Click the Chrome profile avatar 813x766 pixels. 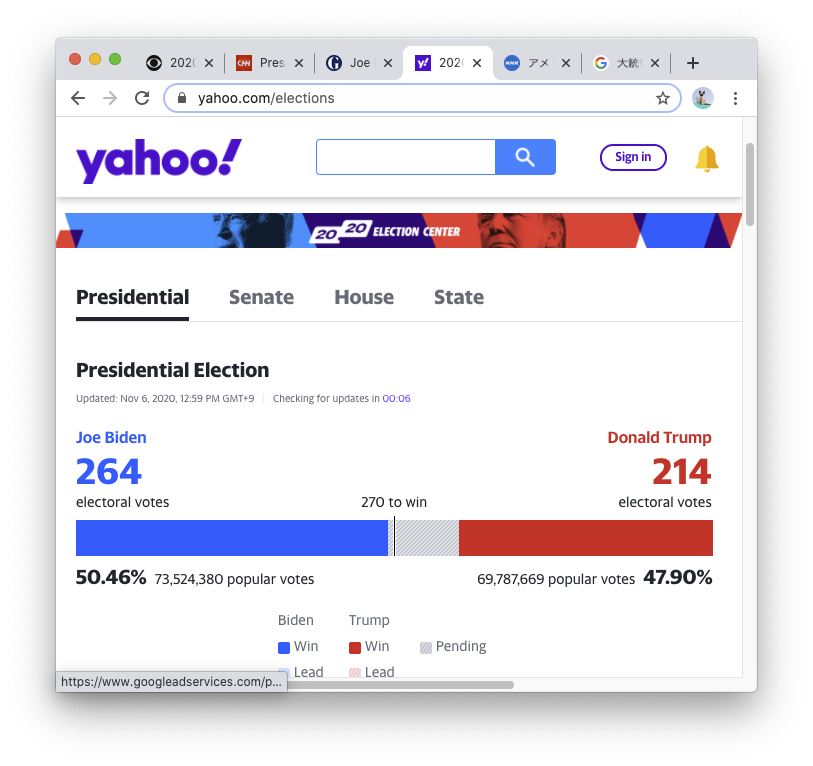click(703, 98)
